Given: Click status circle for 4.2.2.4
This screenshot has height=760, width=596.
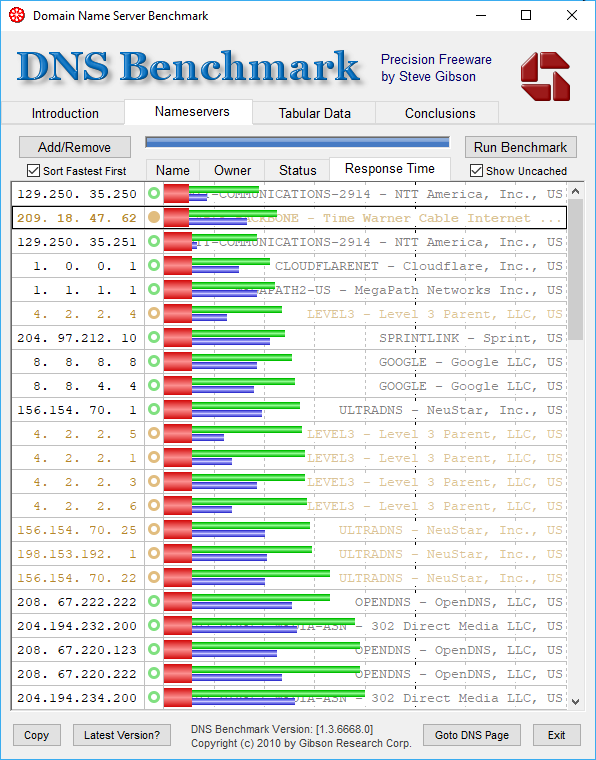Looking at the screenshot, I should point(154,314).
